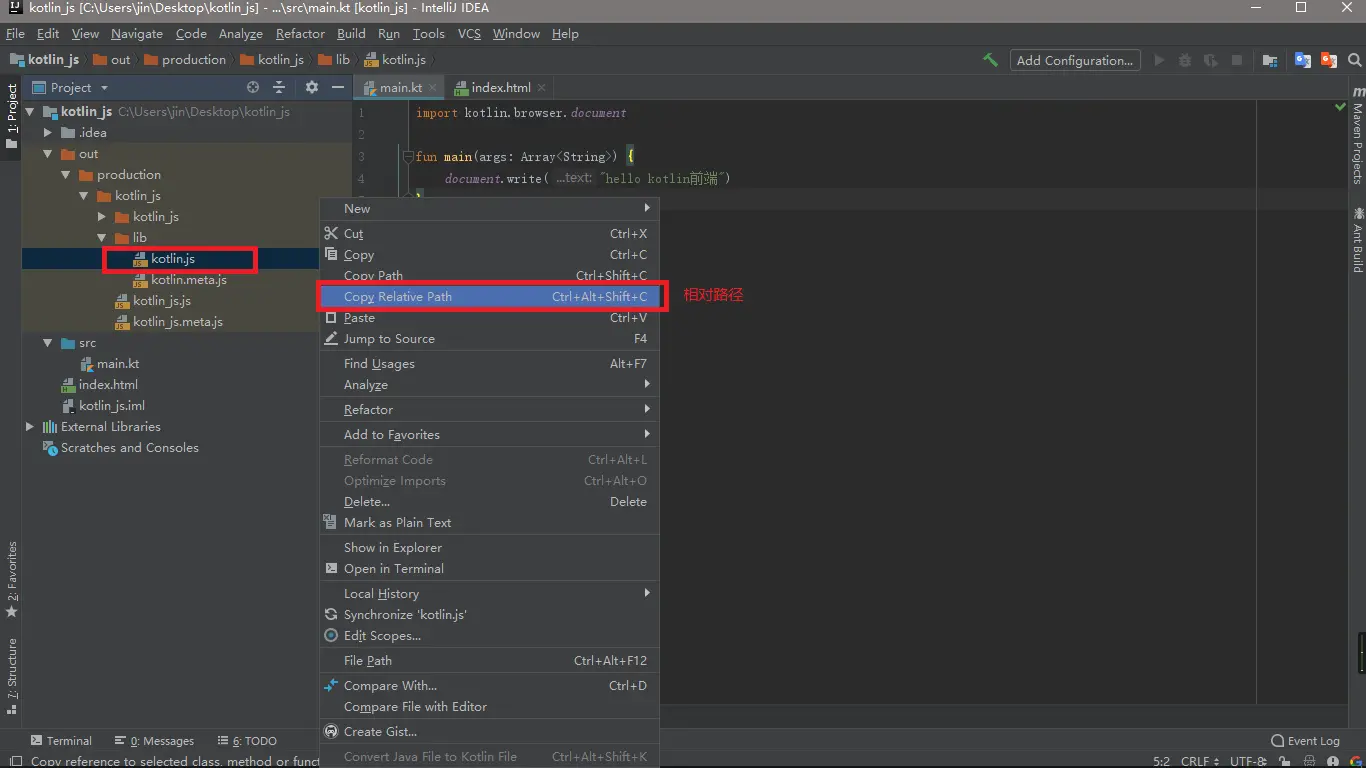Open the Build menu in menu bar
Viewport: 1366px width, 768px height.
351,34
